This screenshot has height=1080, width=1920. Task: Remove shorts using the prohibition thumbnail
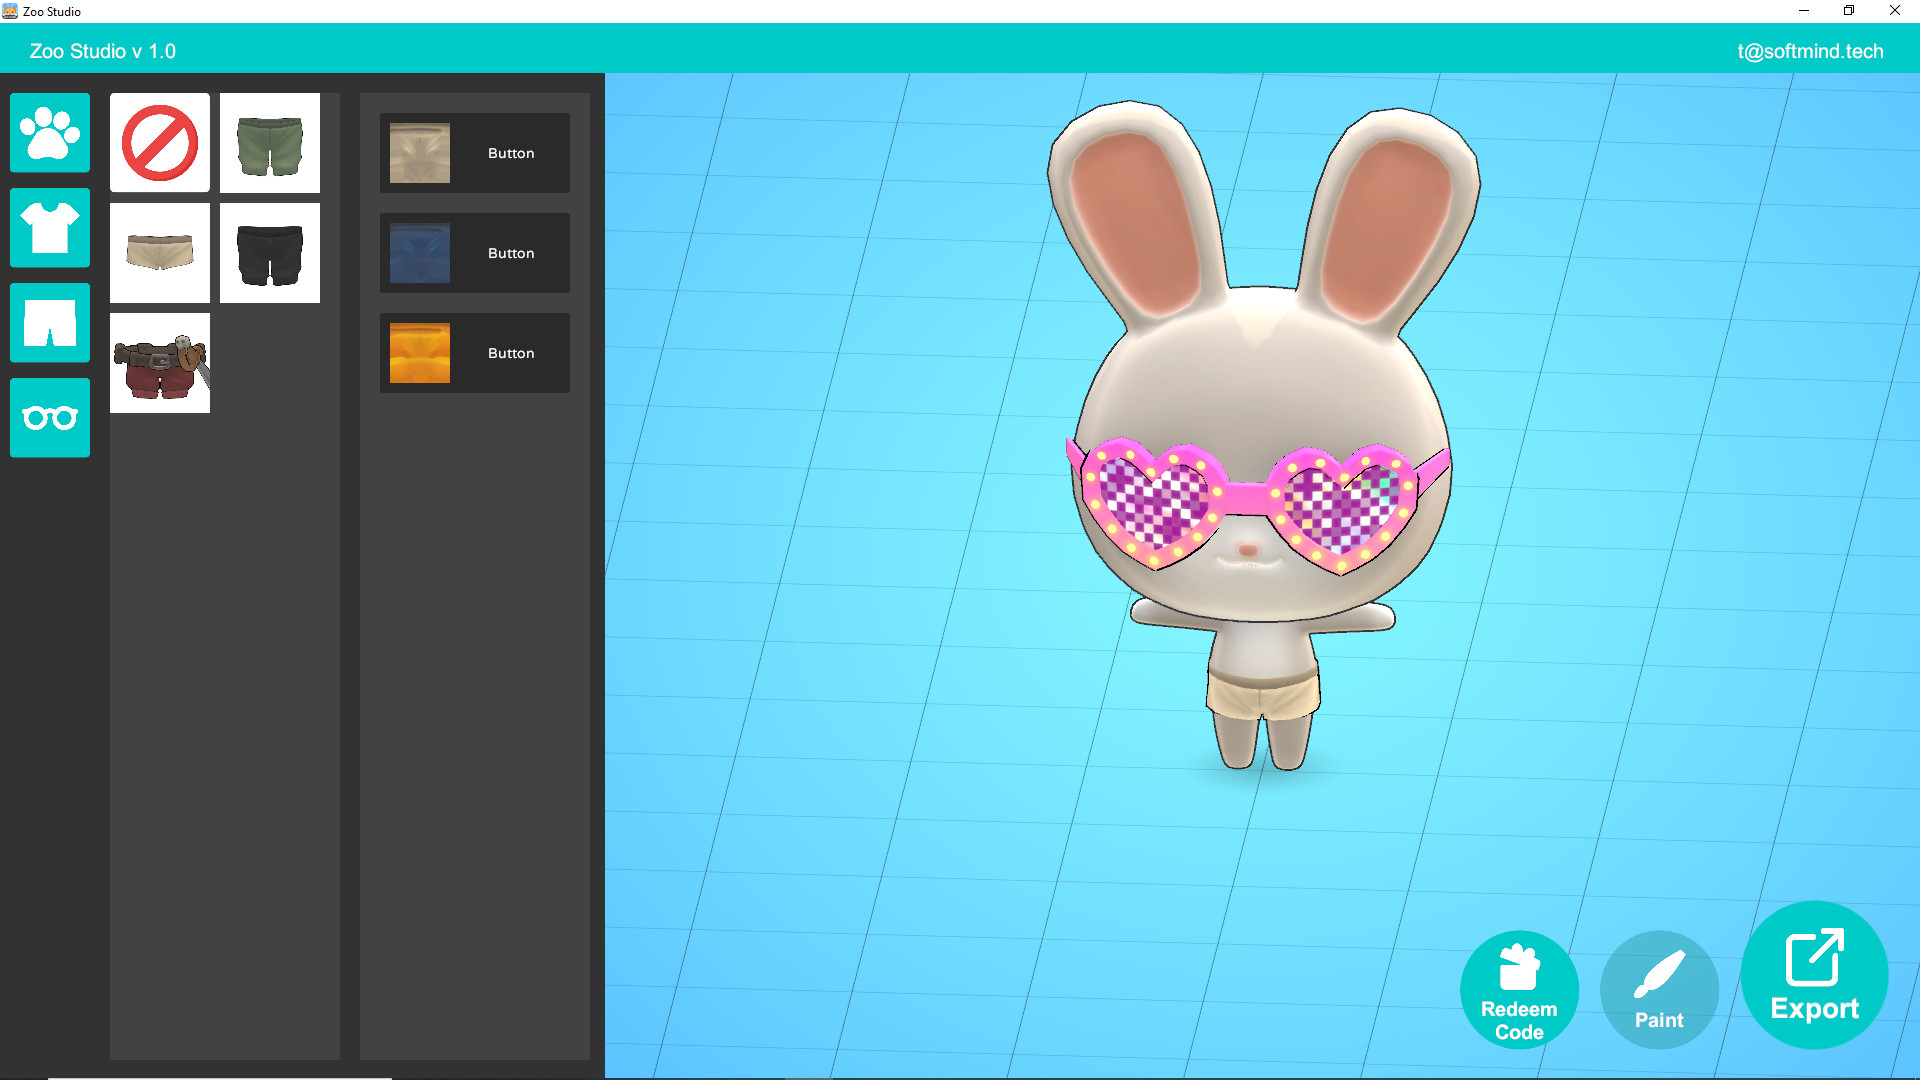159,142
